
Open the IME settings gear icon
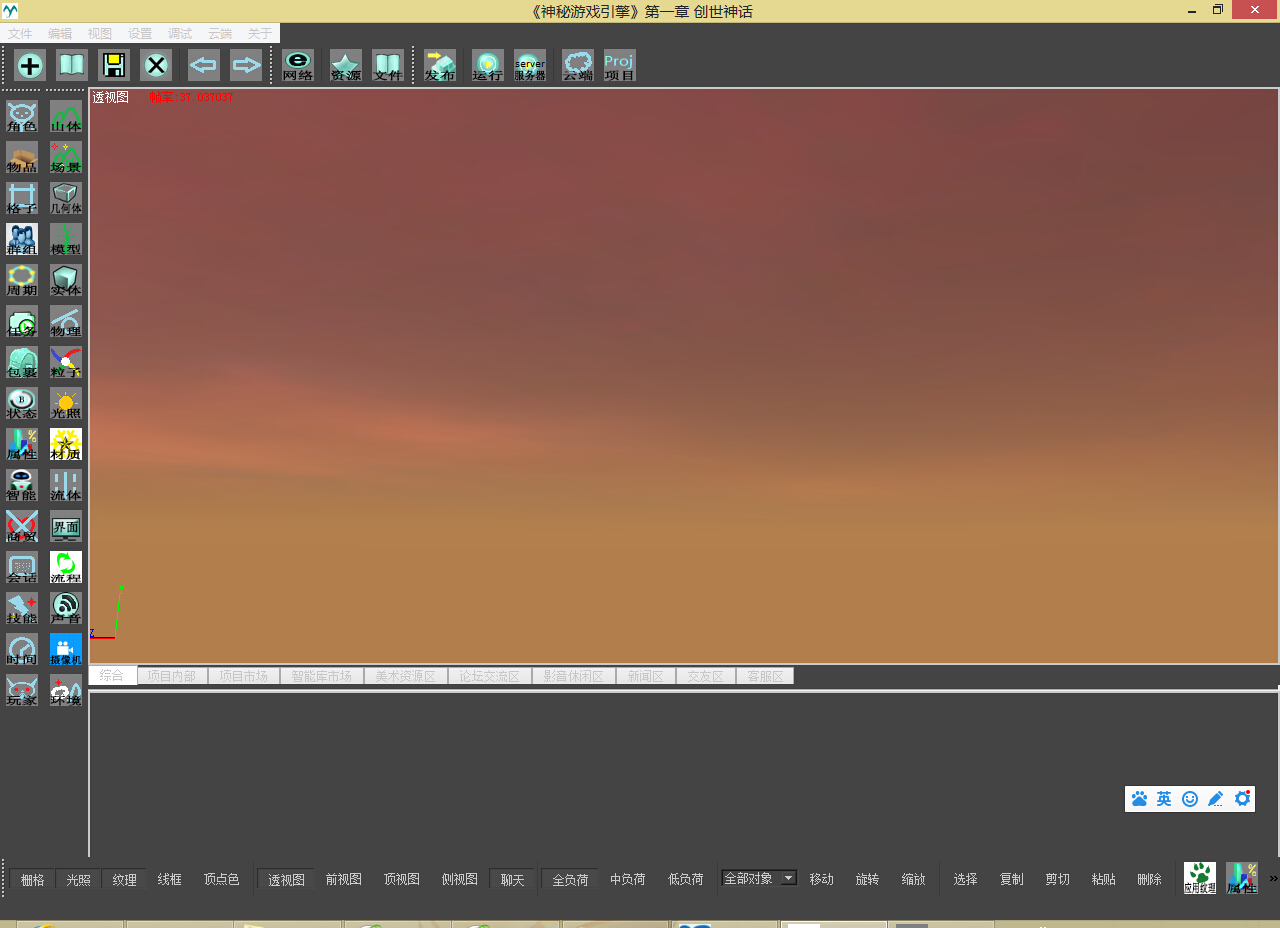1243,799
